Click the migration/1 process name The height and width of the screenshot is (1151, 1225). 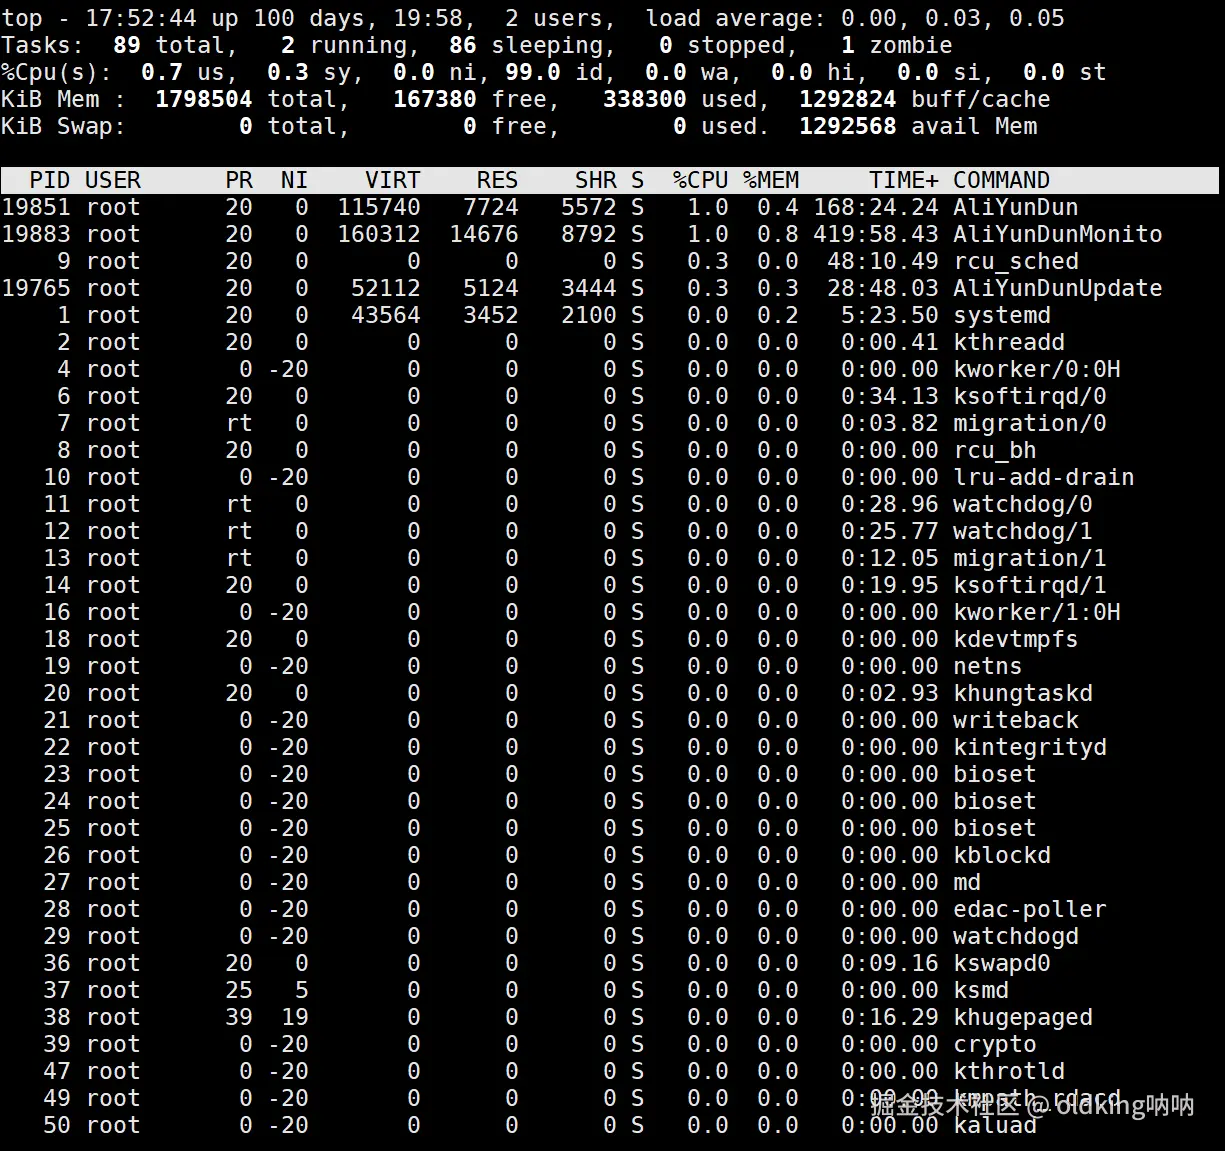[1029, 558]
